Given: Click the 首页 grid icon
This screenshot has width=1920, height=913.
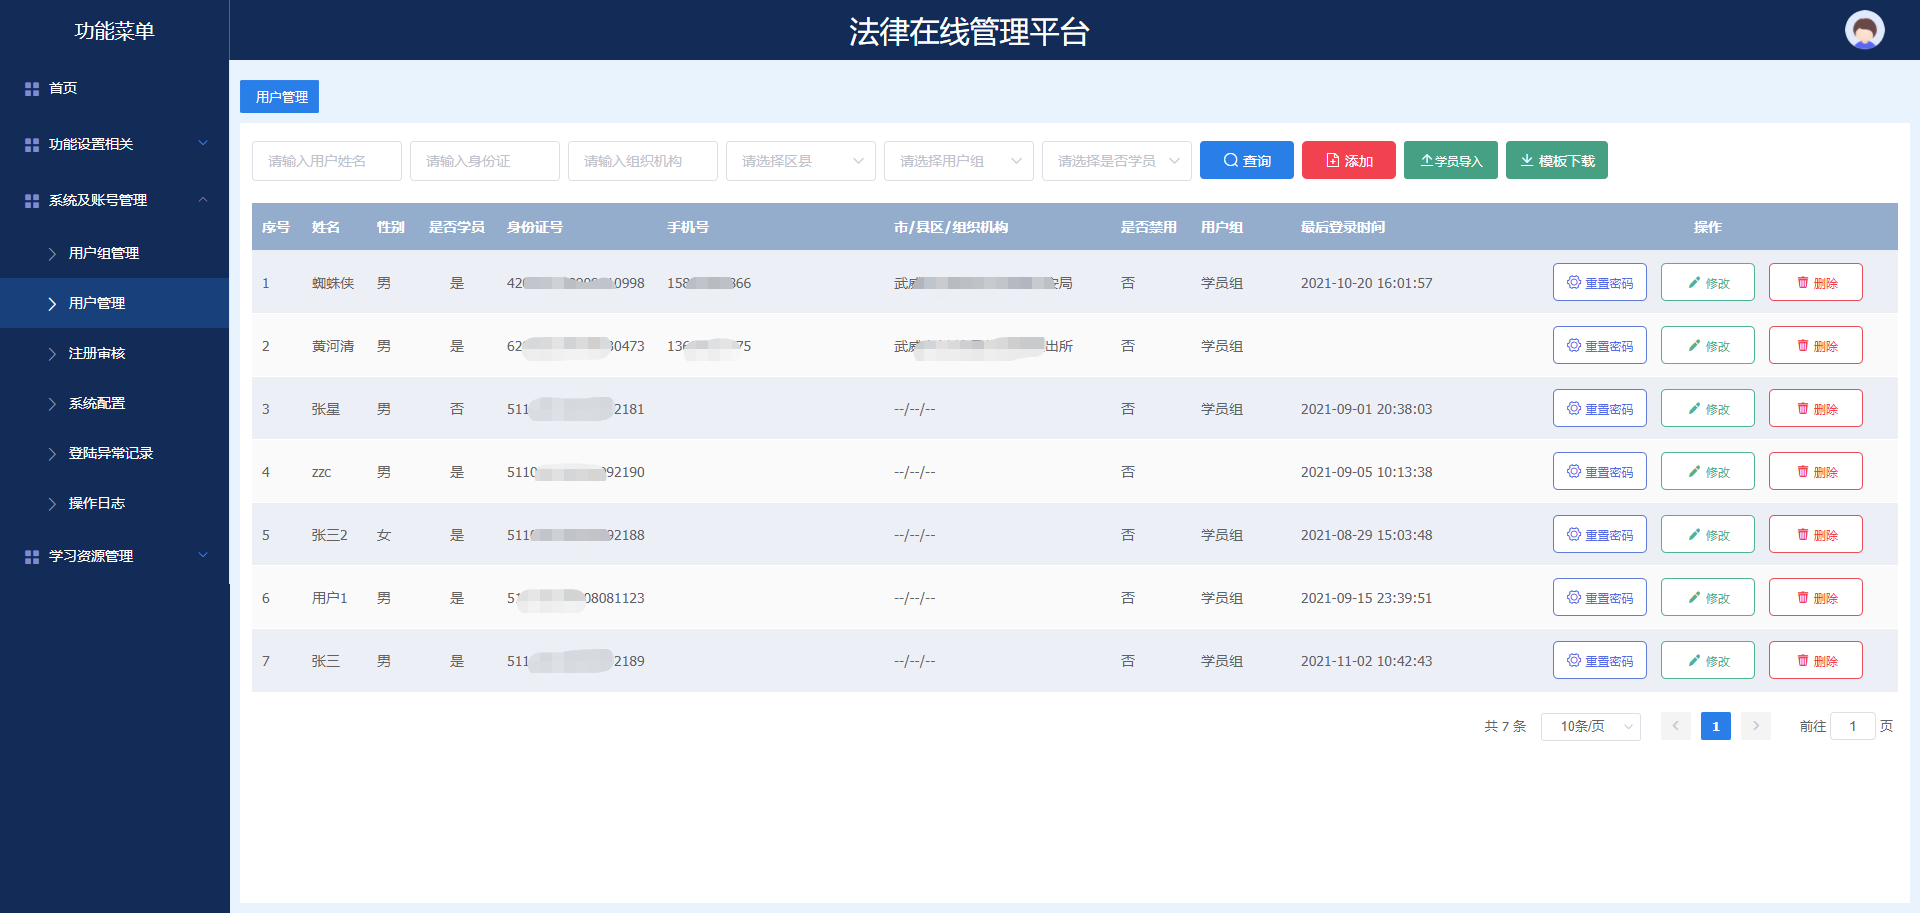Looking at the screenshot, I should click(32, 89).
